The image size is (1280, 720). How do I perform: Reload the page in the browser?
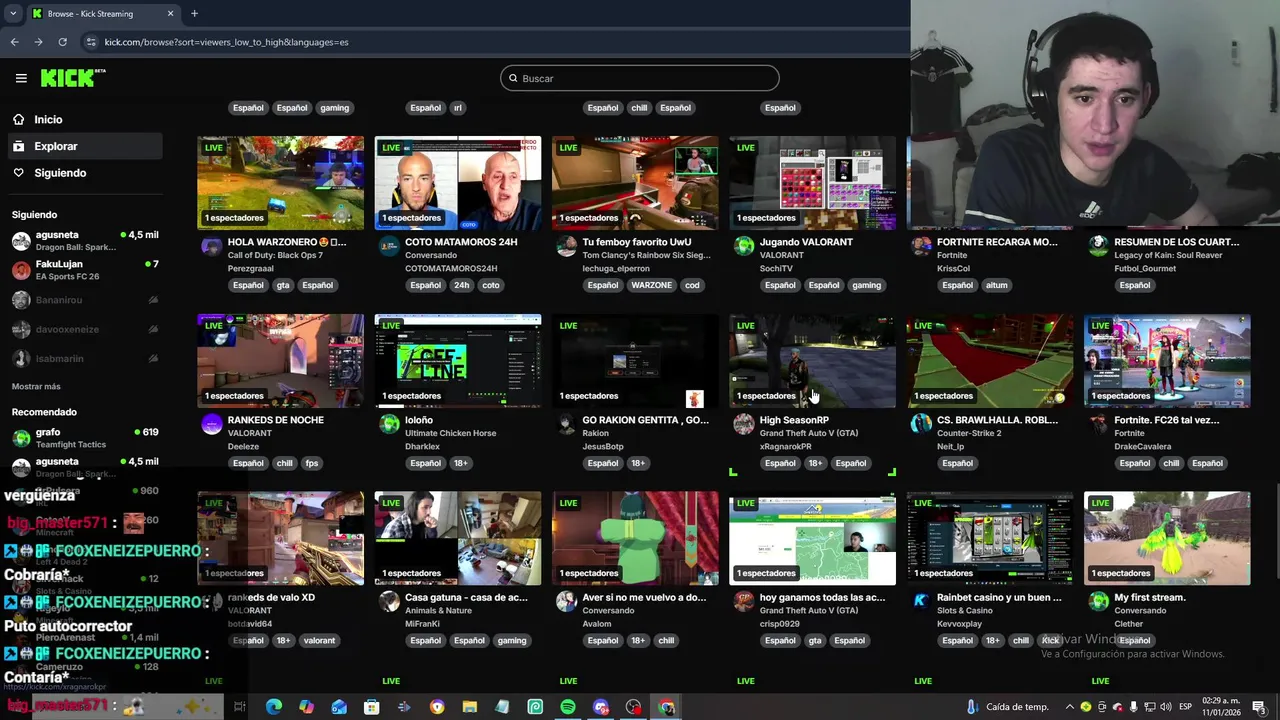coord(62,42)
